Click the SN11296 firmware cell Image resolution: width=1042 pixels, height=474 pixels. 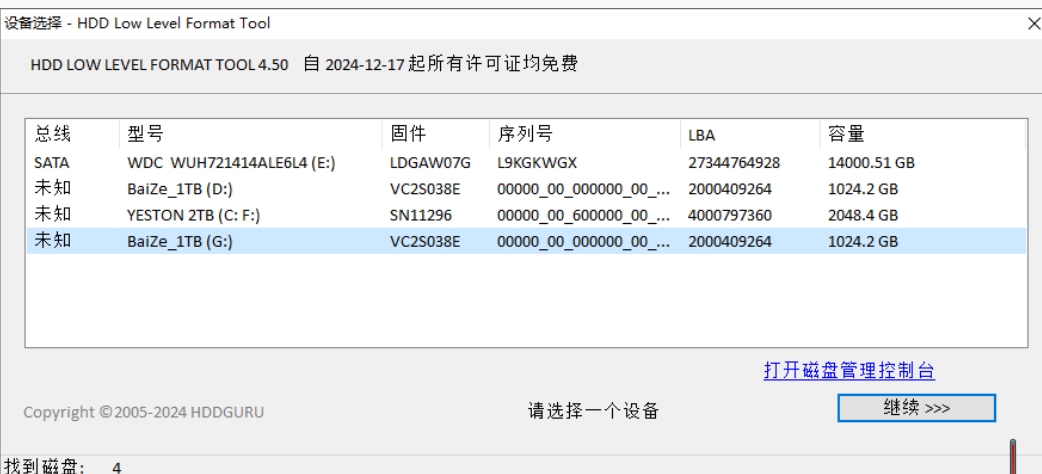(x=418, y=215)
